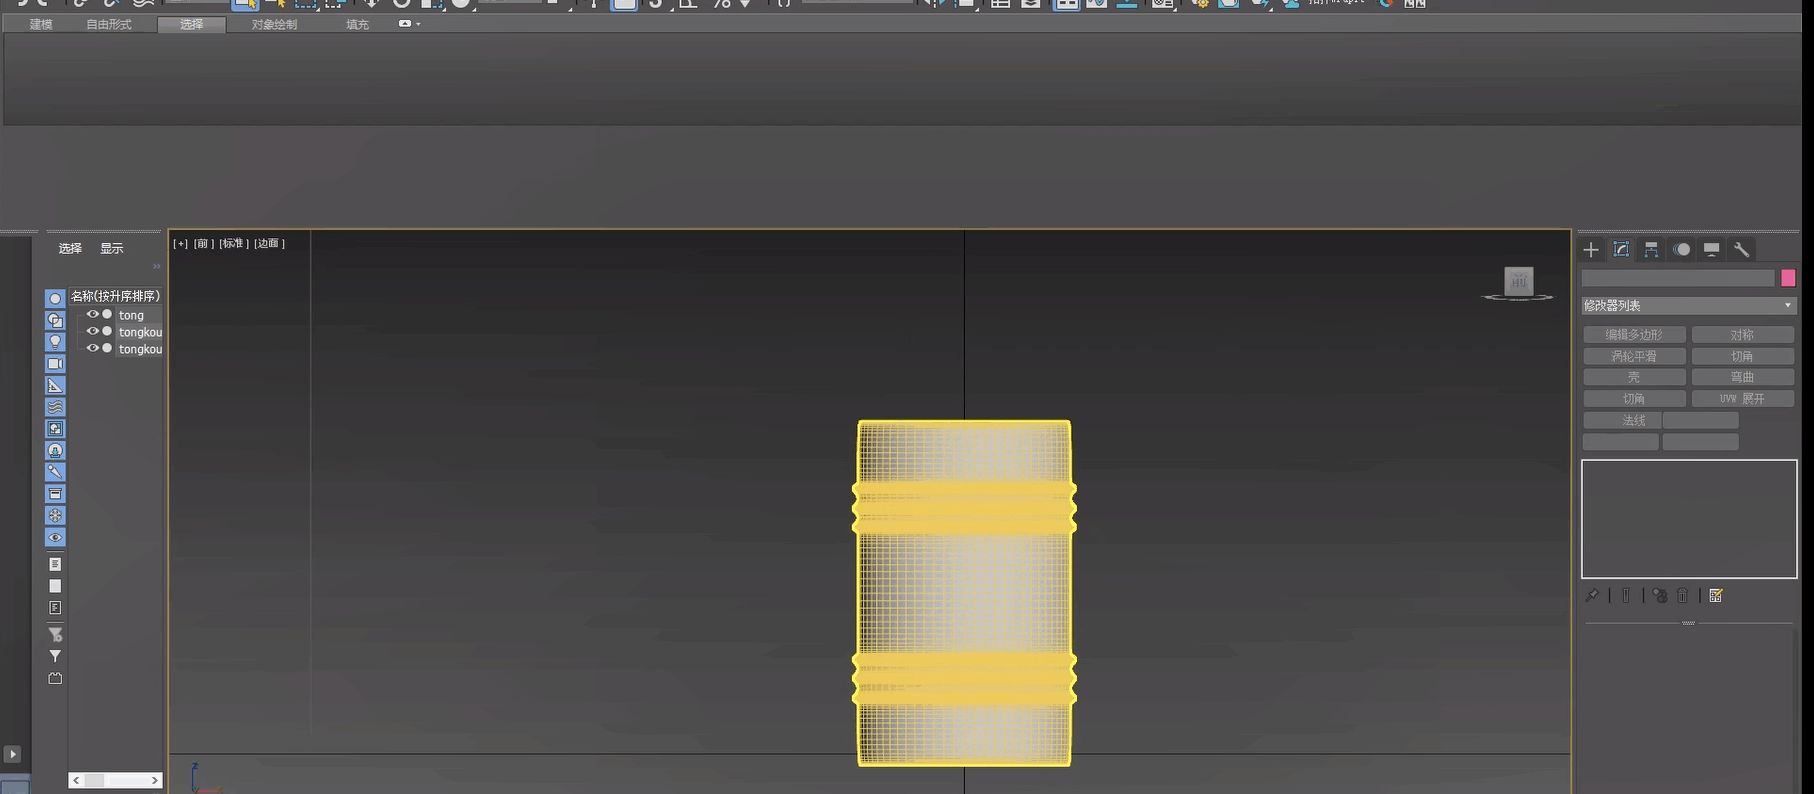Toggle the Display XRefs filter icon
1814x794 pixels.
point(55,451)
